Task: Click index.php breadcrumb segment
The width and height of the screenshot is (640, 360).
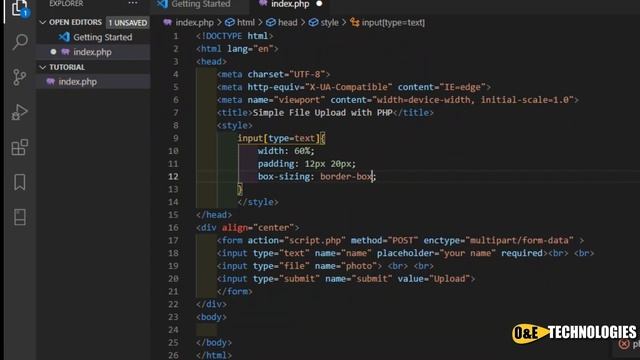Action: pyautogui.click(x=194, y=22)
